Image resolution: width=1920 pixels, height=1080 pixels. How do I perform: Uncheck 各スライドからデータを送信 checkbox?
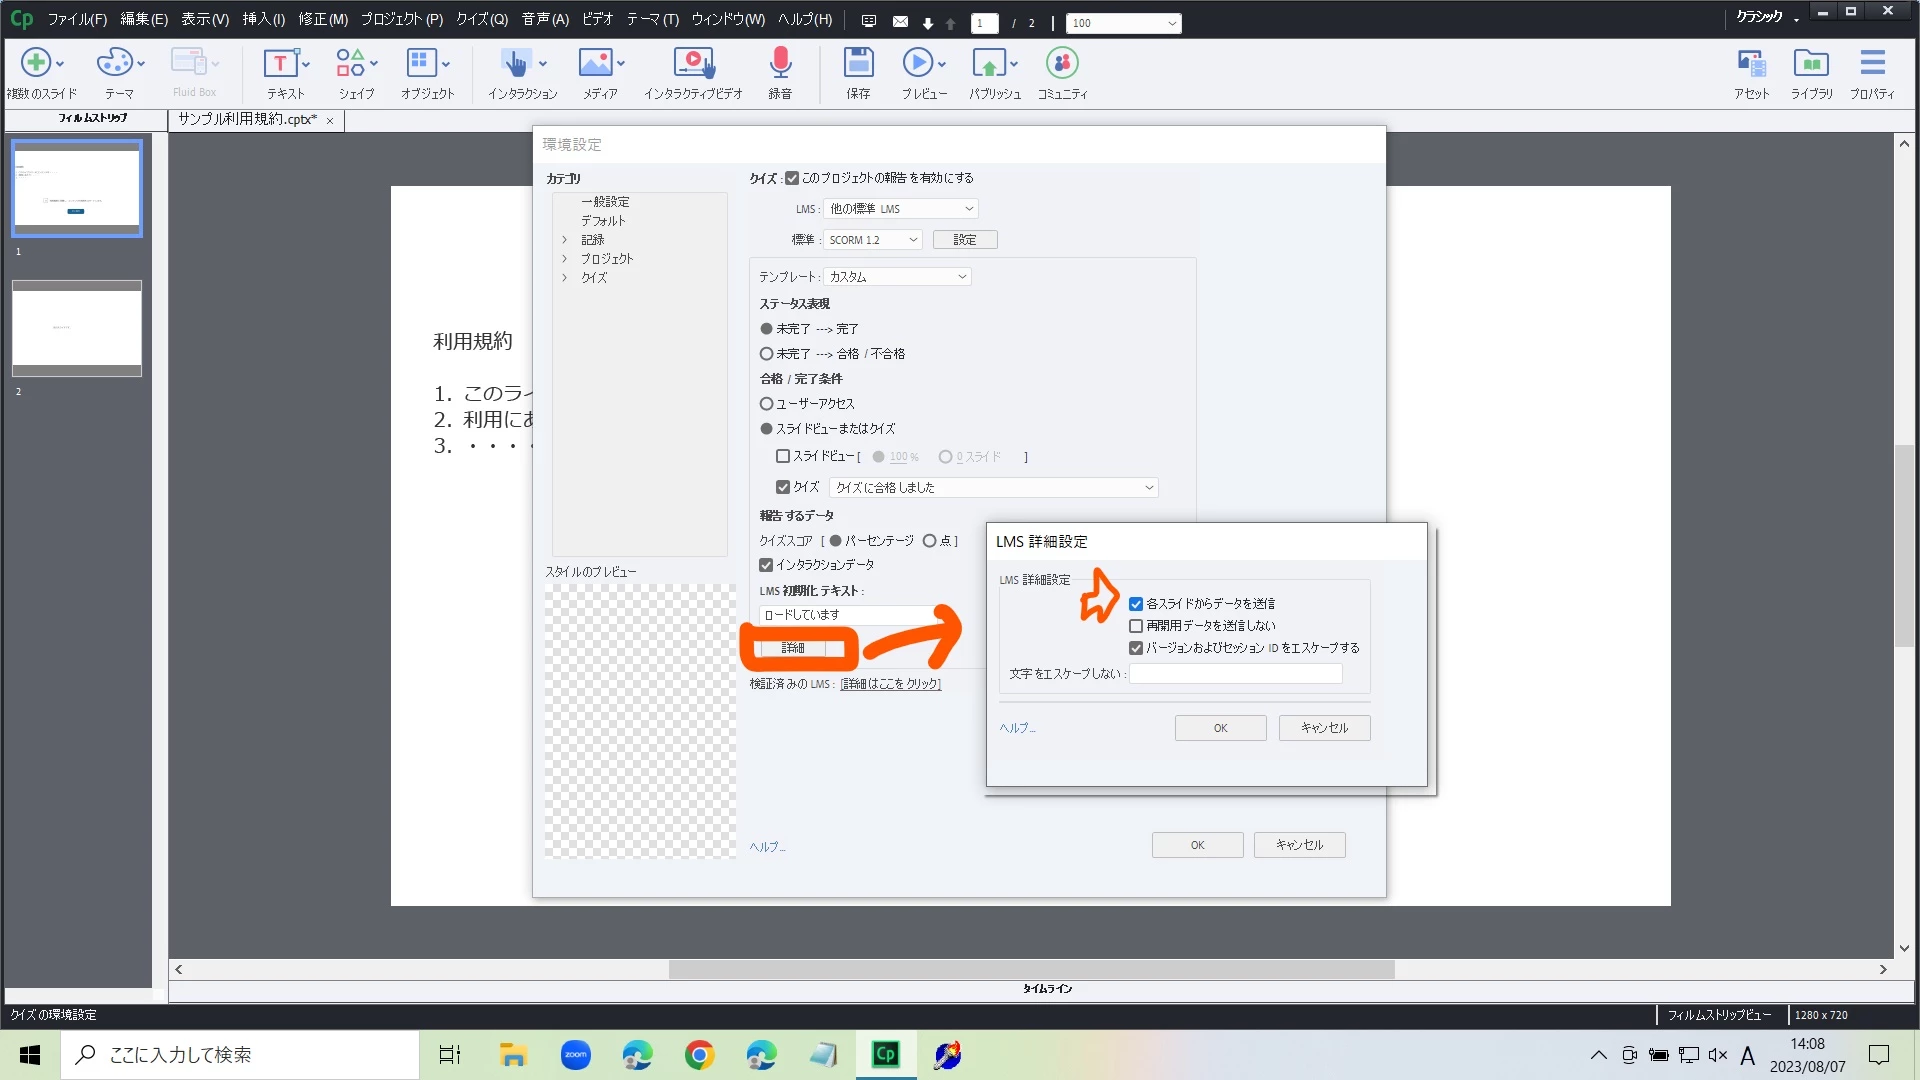pos(1136,604)
